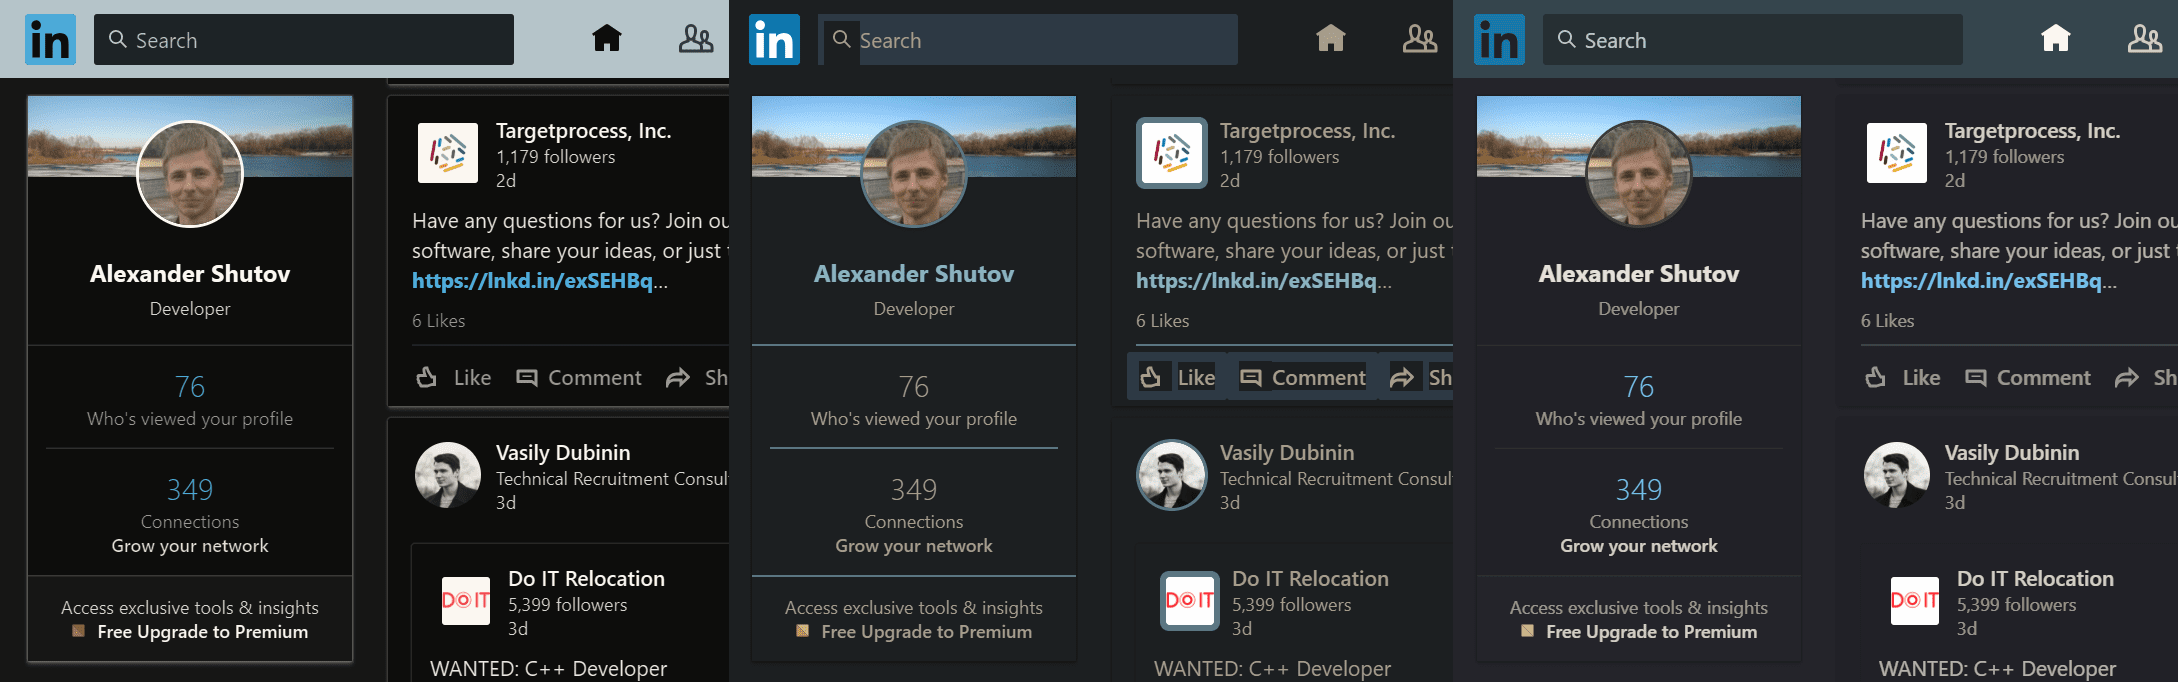Click Vasily Dubinin's avatar in the rightmost panel
The image size is (2179, 682).
[x=1897, y=475]
